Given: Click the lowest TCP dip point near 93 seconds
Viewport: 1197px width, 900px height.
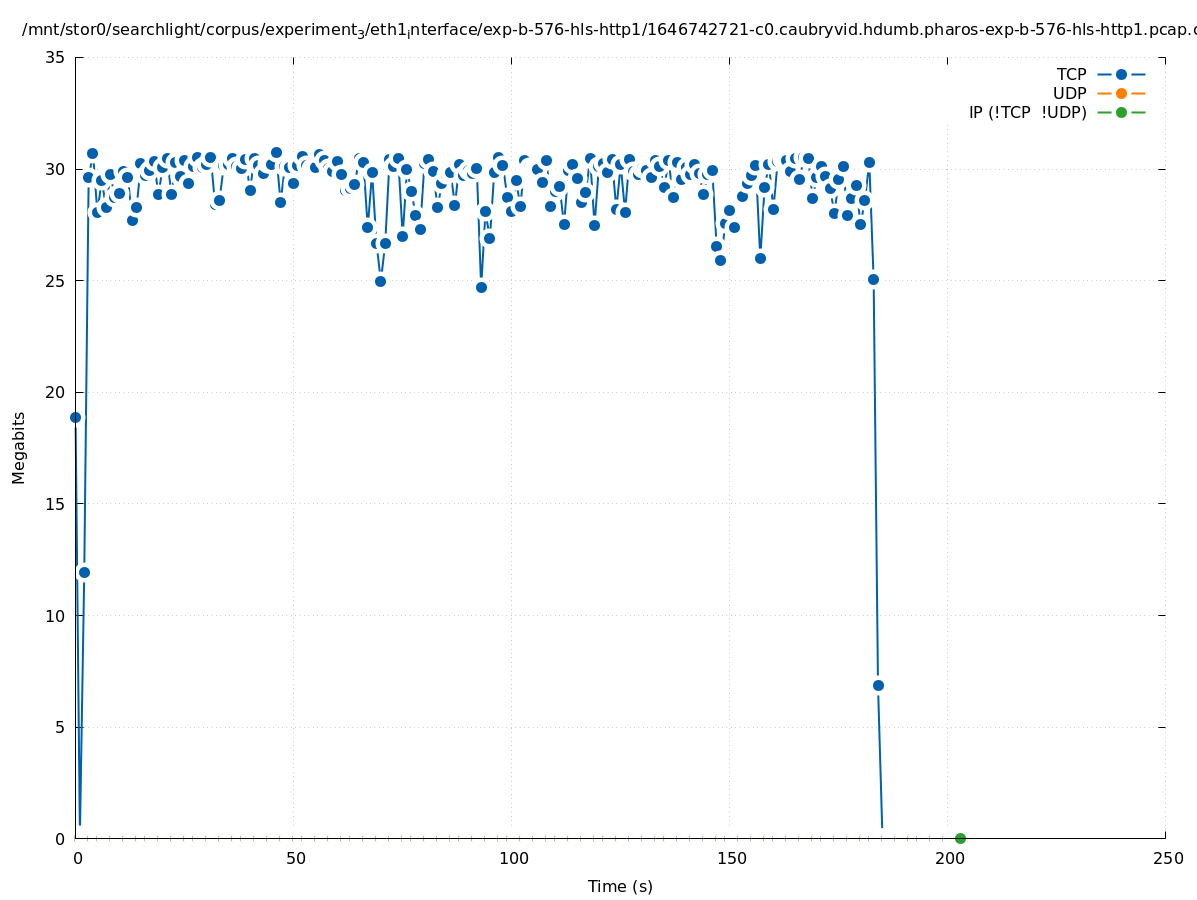Looking at the screenshot, I should pyautogui.click(x=481, y=287).
